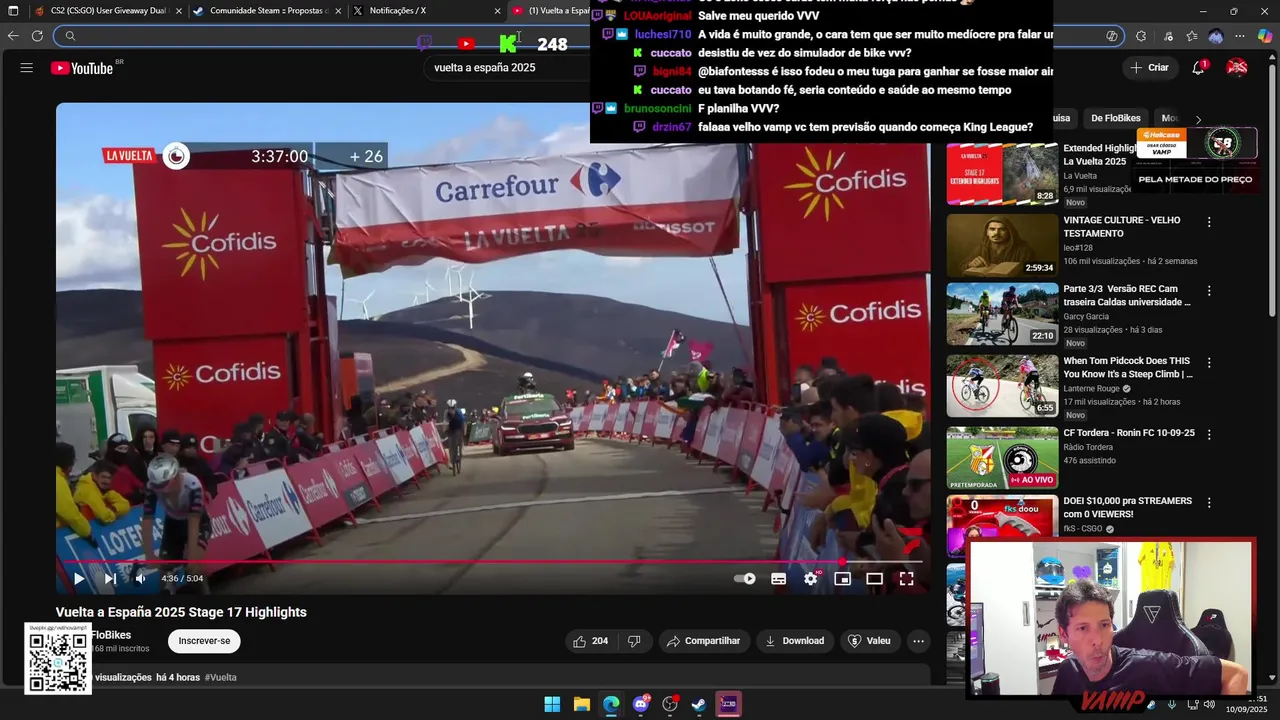1280x720 pixels.
Task: Open Discord from taskbar
Action: (x=641, y=704)
